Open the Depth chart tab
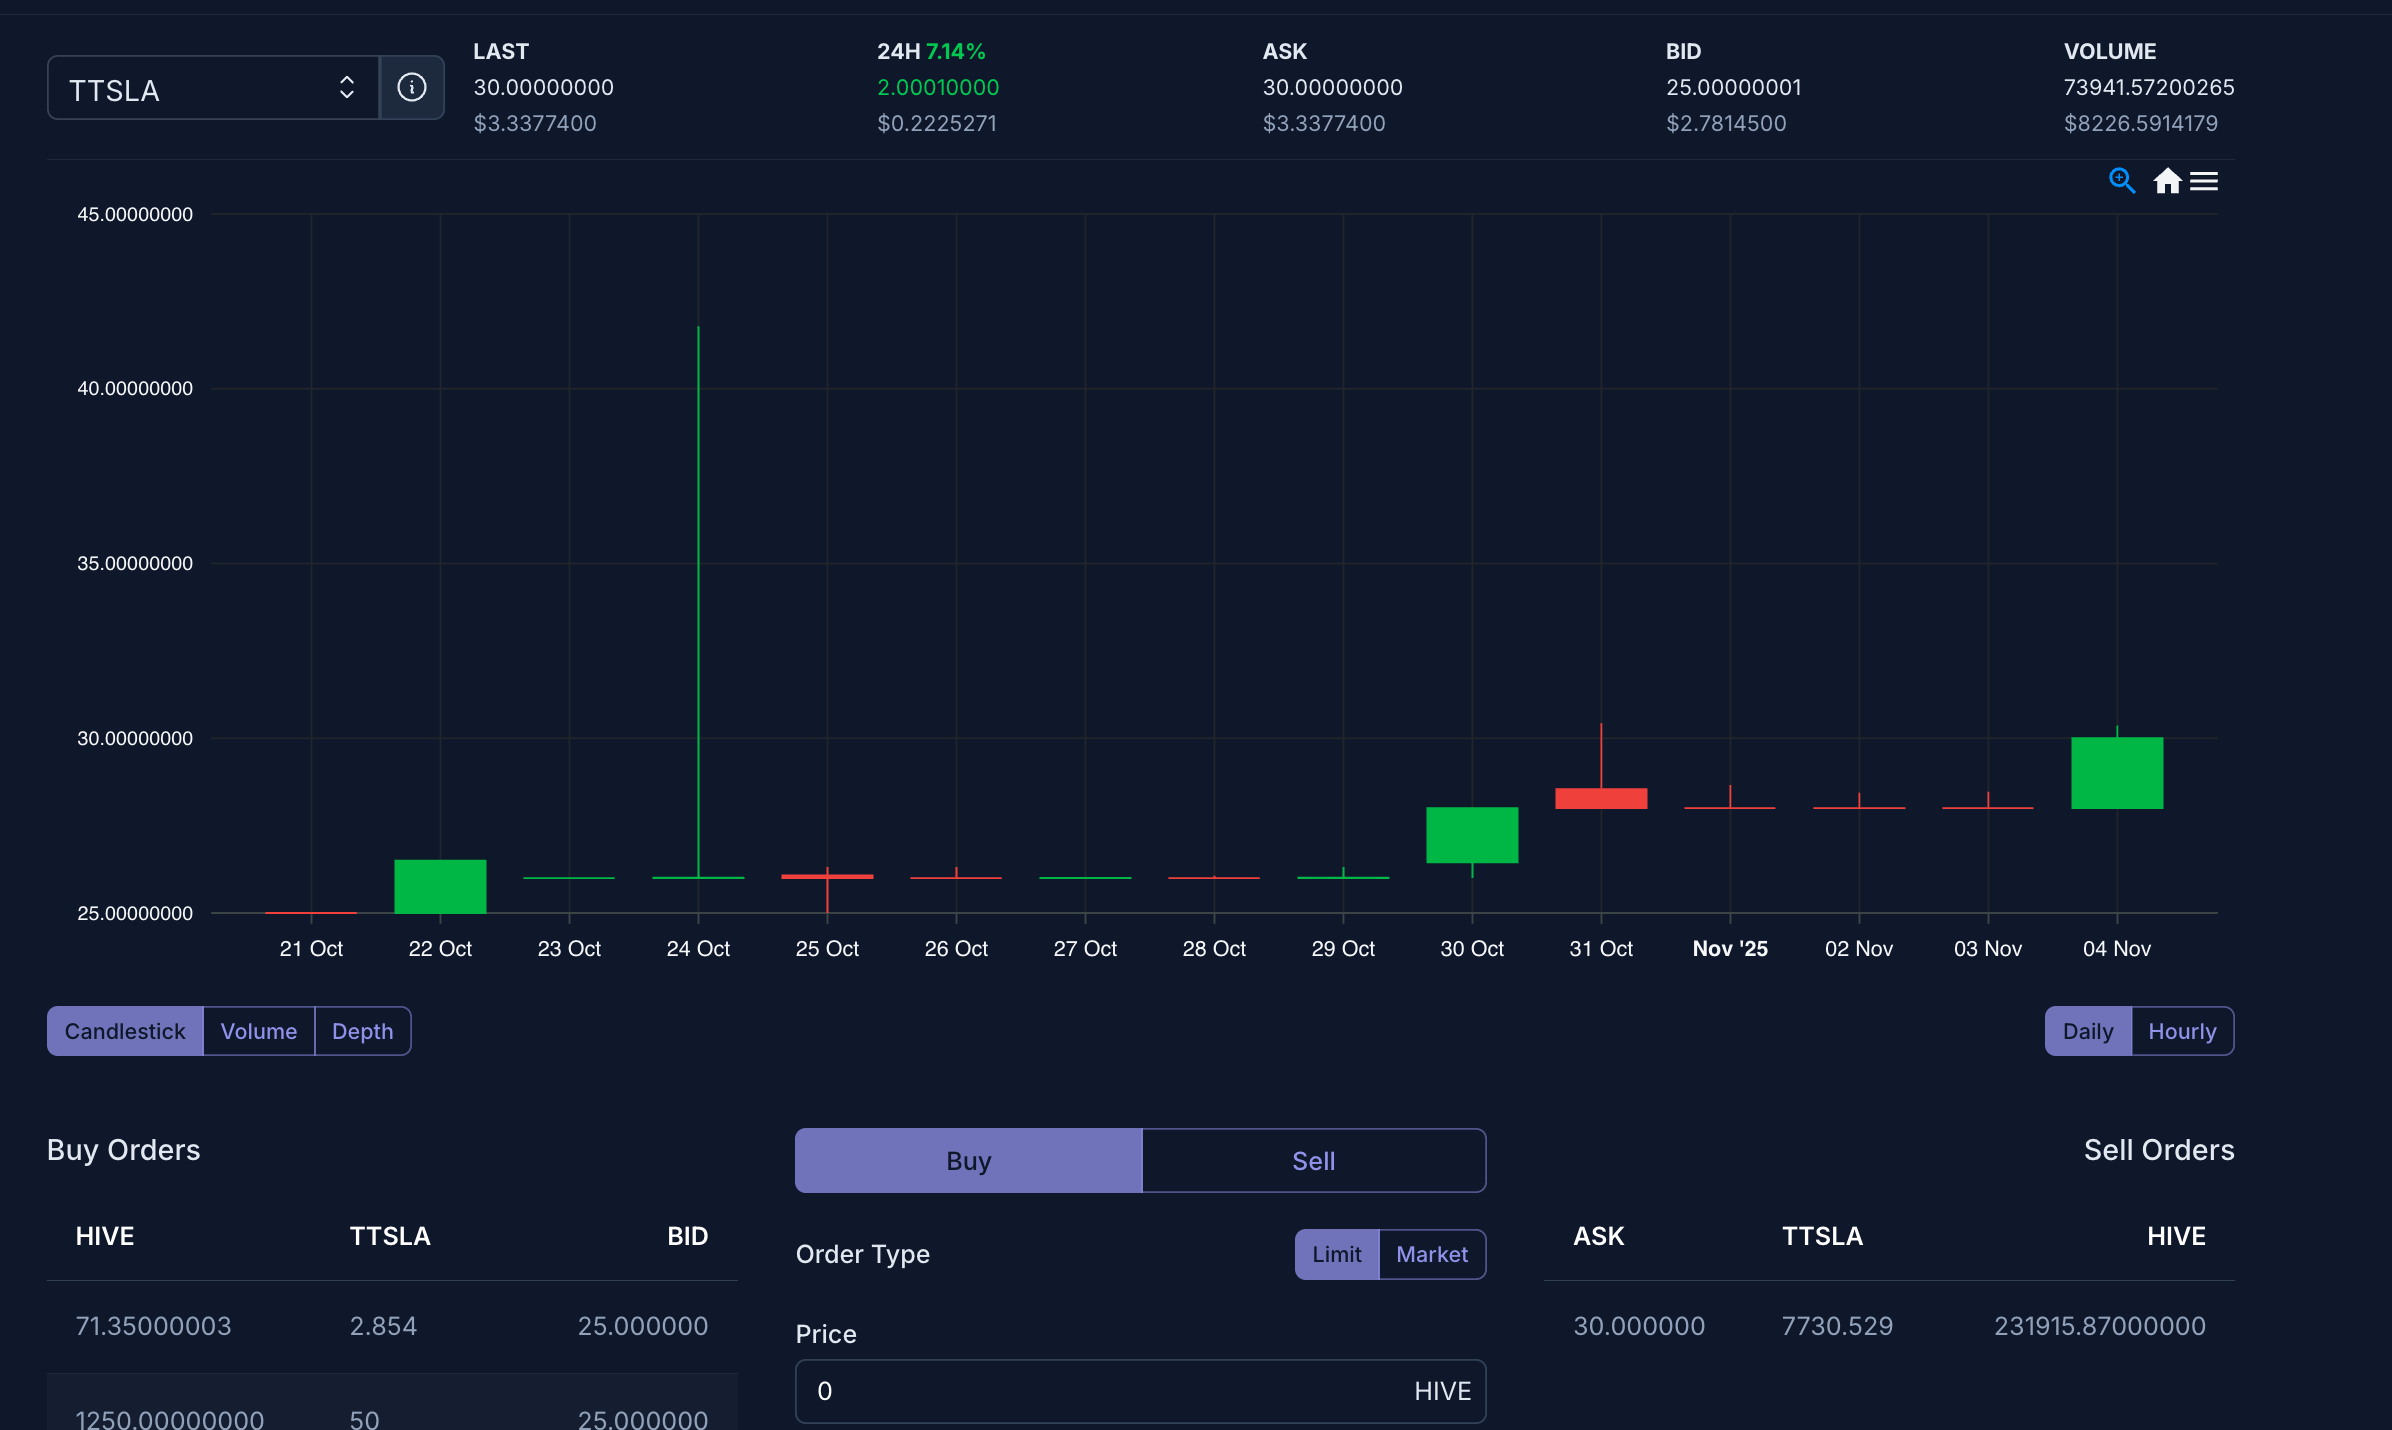Viewport: 2392px width, 1430px height. (362, 1031)
